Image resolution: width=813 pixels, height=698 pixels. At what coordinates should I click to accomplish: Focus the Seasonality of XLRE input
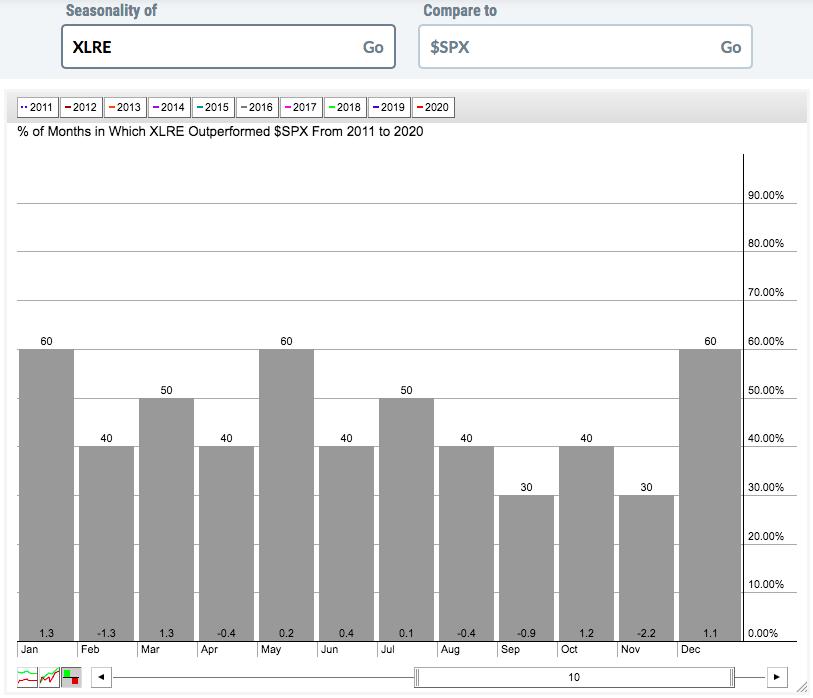[x=228, y=47]
